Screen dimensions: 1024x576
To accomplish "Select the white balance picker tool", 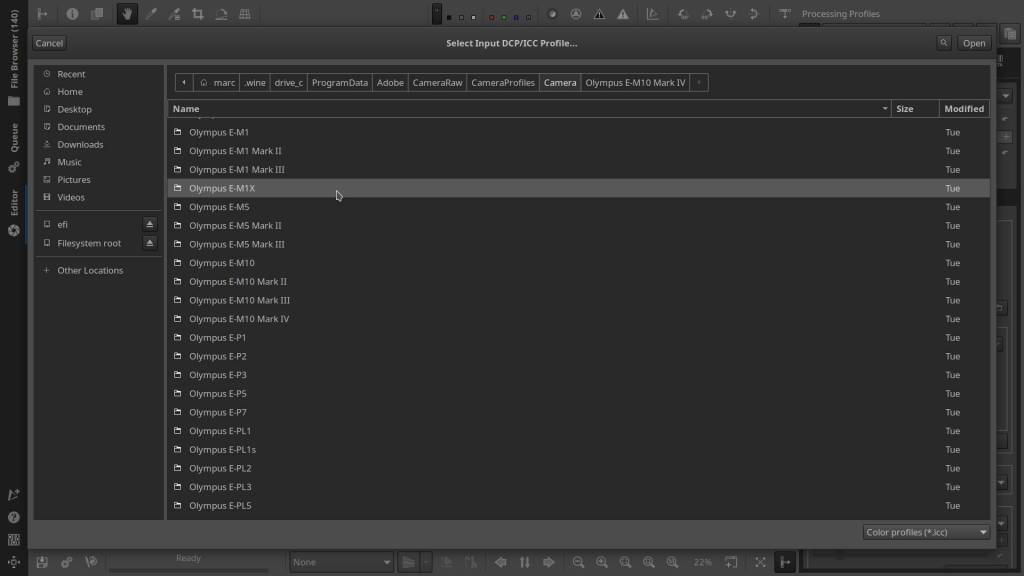I will [x=151, y=14].
